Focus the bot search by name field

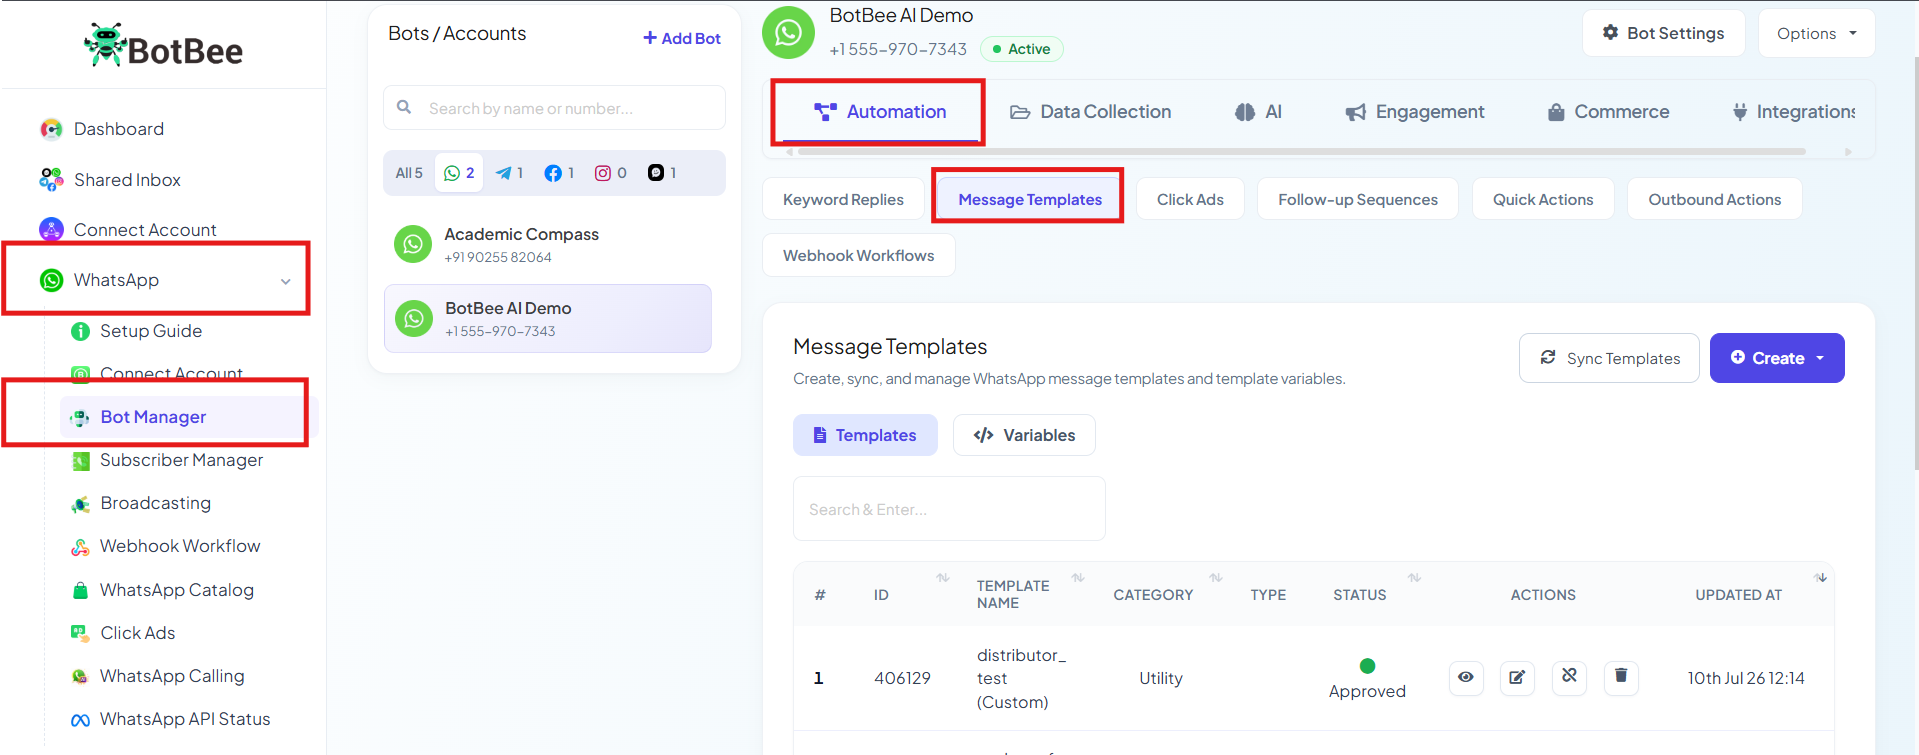(x=554, y=108)
